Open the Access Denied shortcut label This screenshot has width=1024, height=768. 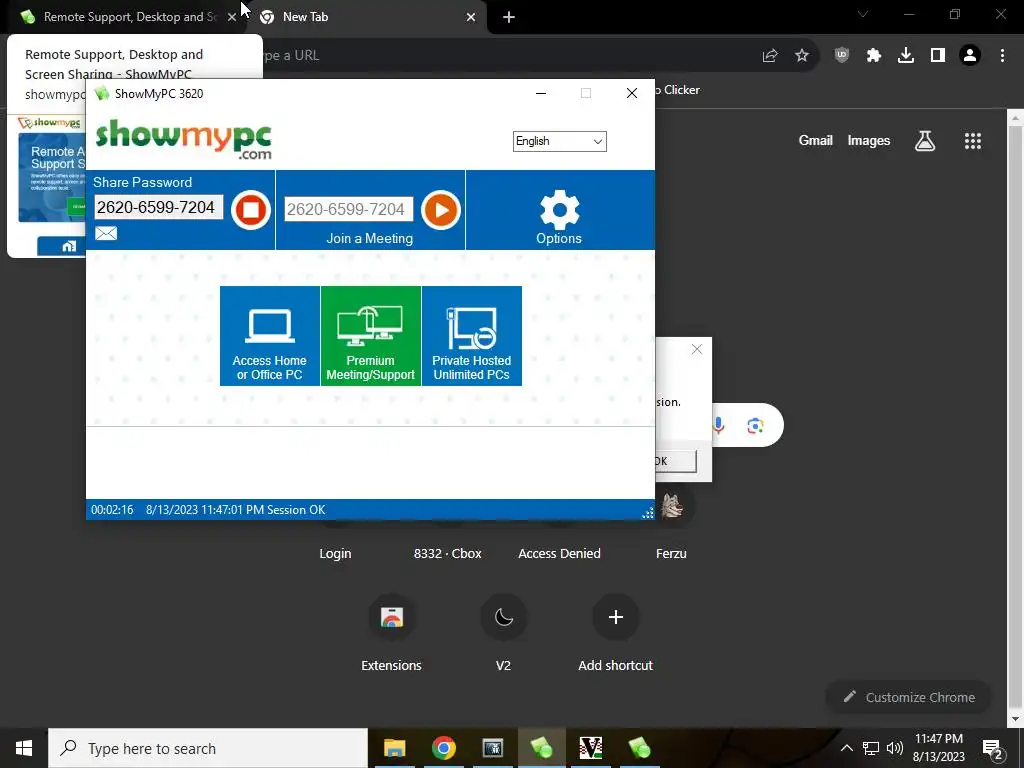(x=560, y=554)
